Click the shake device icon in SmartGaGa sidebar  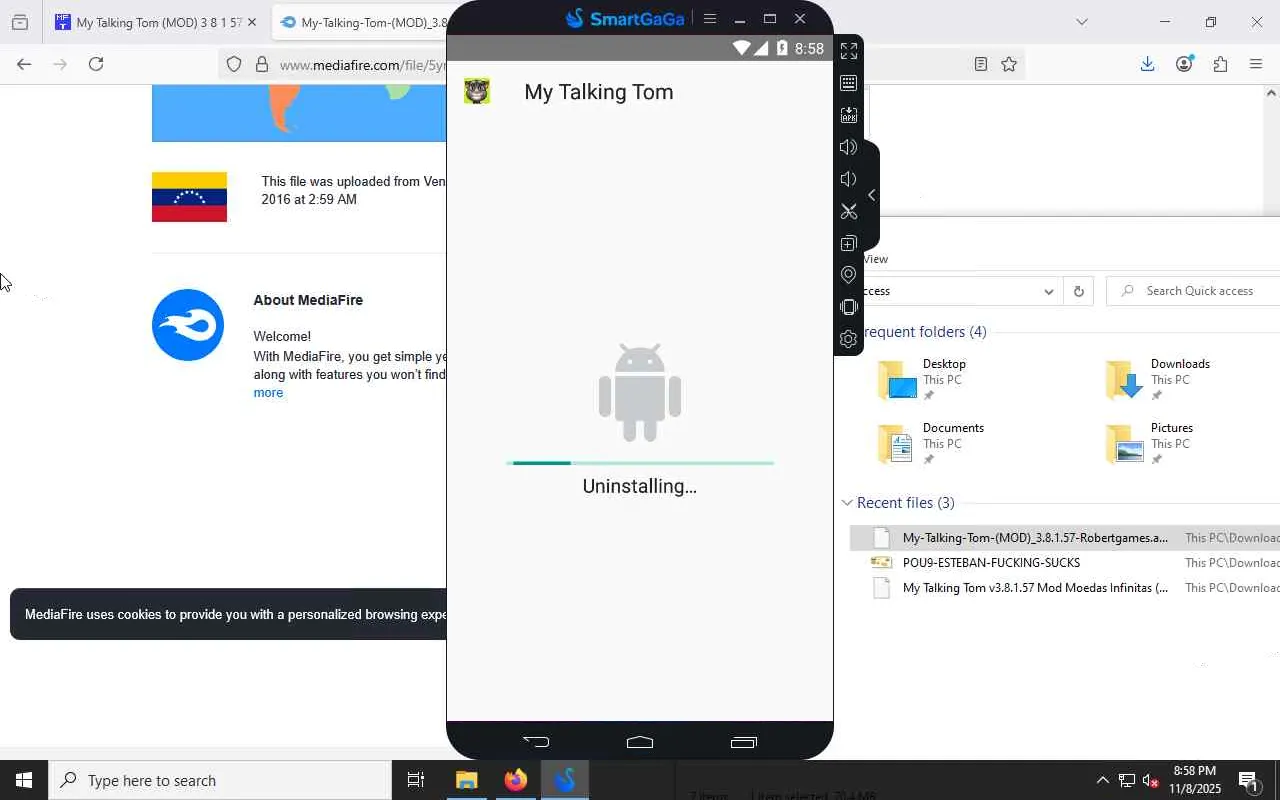849,307
